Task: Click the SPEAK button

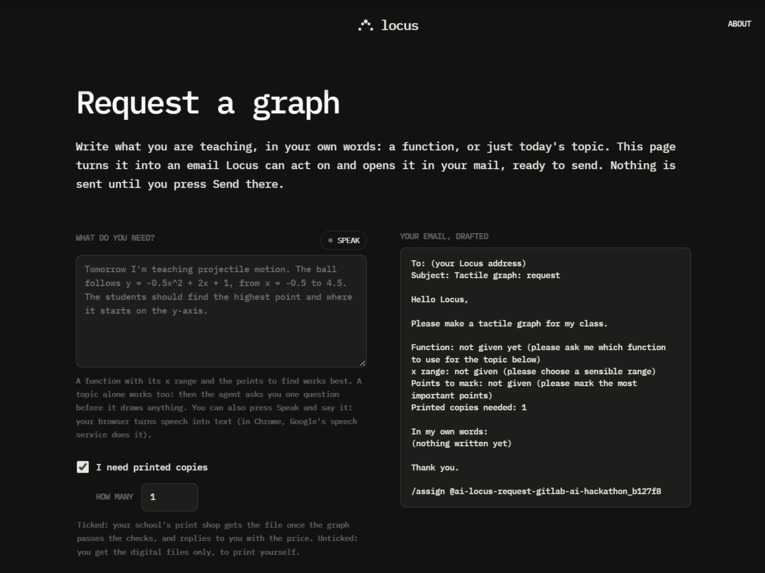Action: (x=343, y=240)
